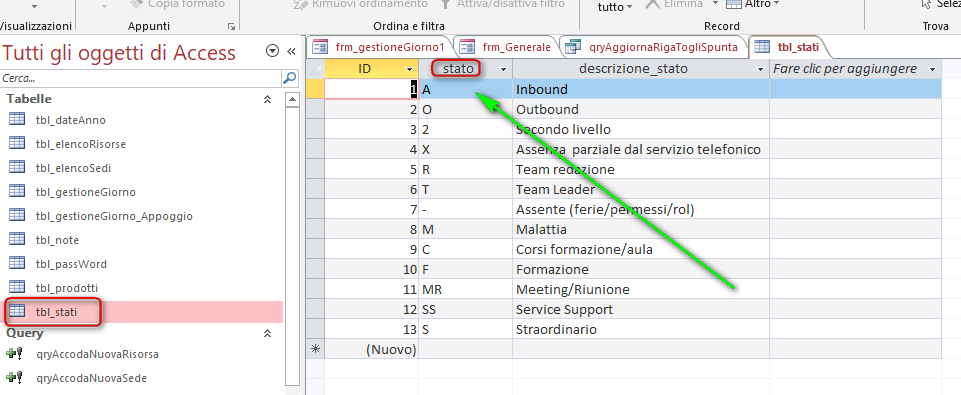Click the select-all corner of datasheet
The height and width of the screenshot is (395, 961).
point(314,69)
